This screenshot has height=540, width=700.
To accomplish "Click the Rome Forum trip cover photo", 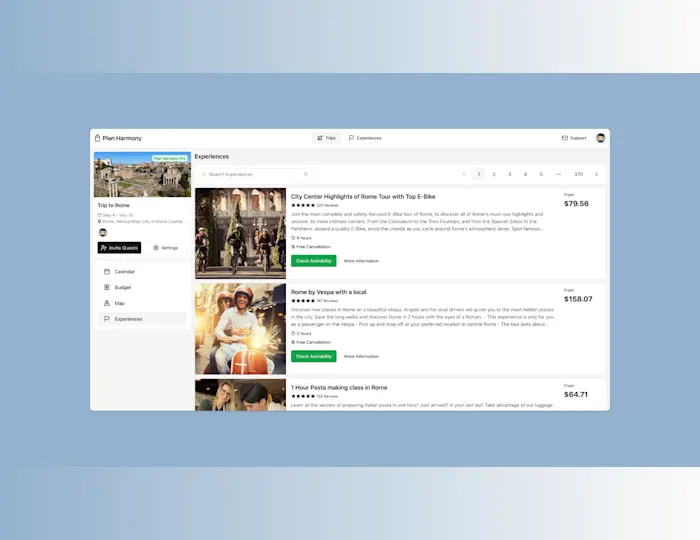I will (142, 174).
